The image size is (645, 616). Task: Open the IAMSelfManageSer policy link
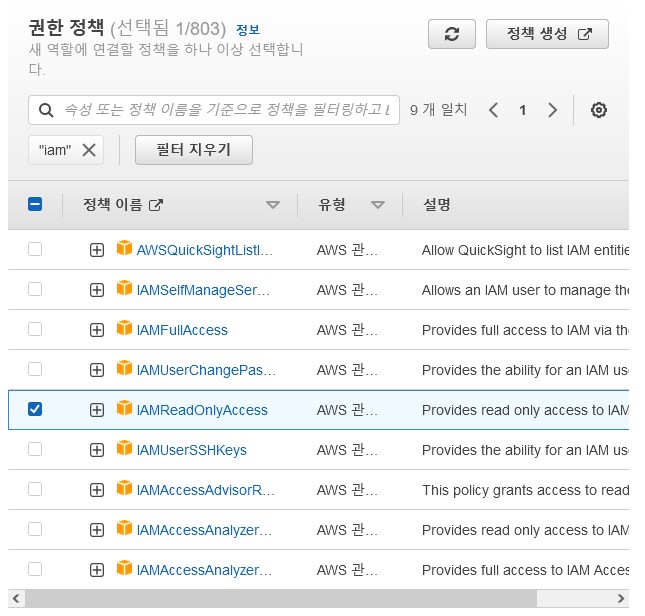(x=203, y=290)
